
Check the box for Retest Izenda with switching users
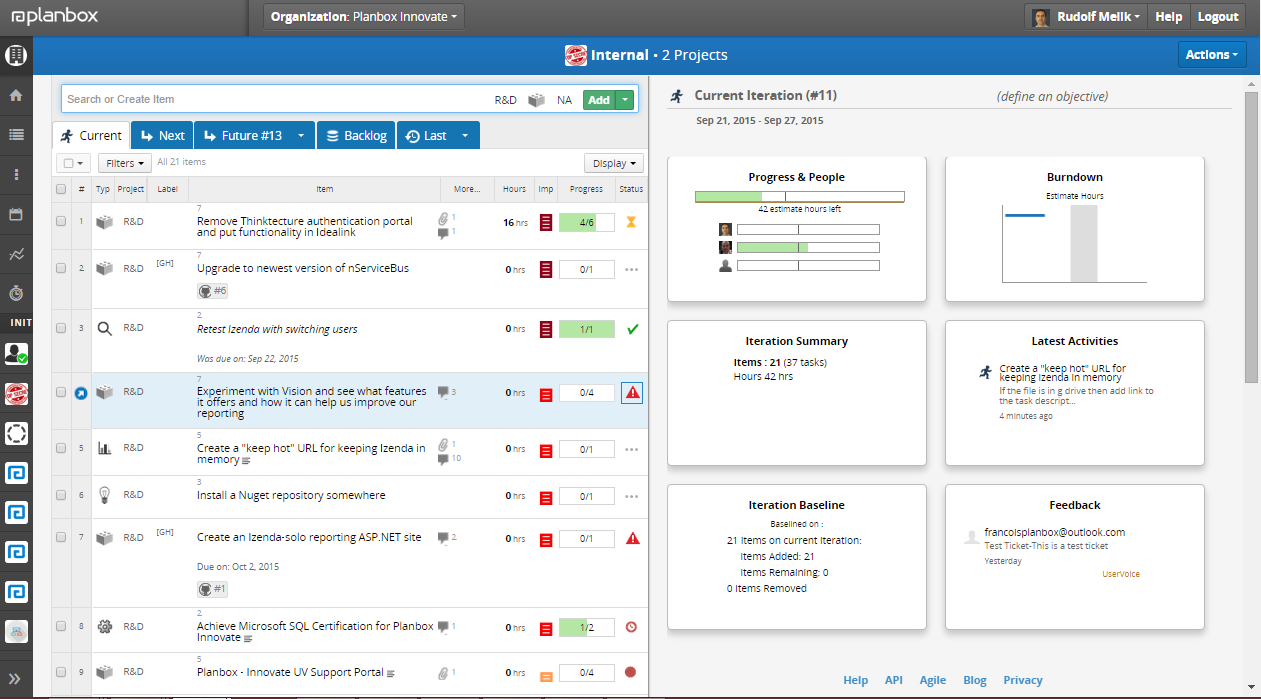61,328
